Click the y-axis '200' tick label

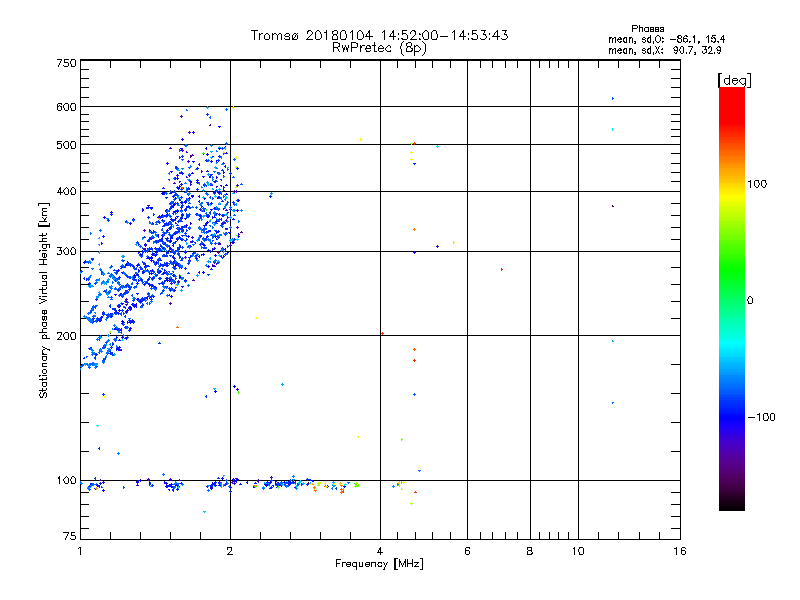(66, 336)
